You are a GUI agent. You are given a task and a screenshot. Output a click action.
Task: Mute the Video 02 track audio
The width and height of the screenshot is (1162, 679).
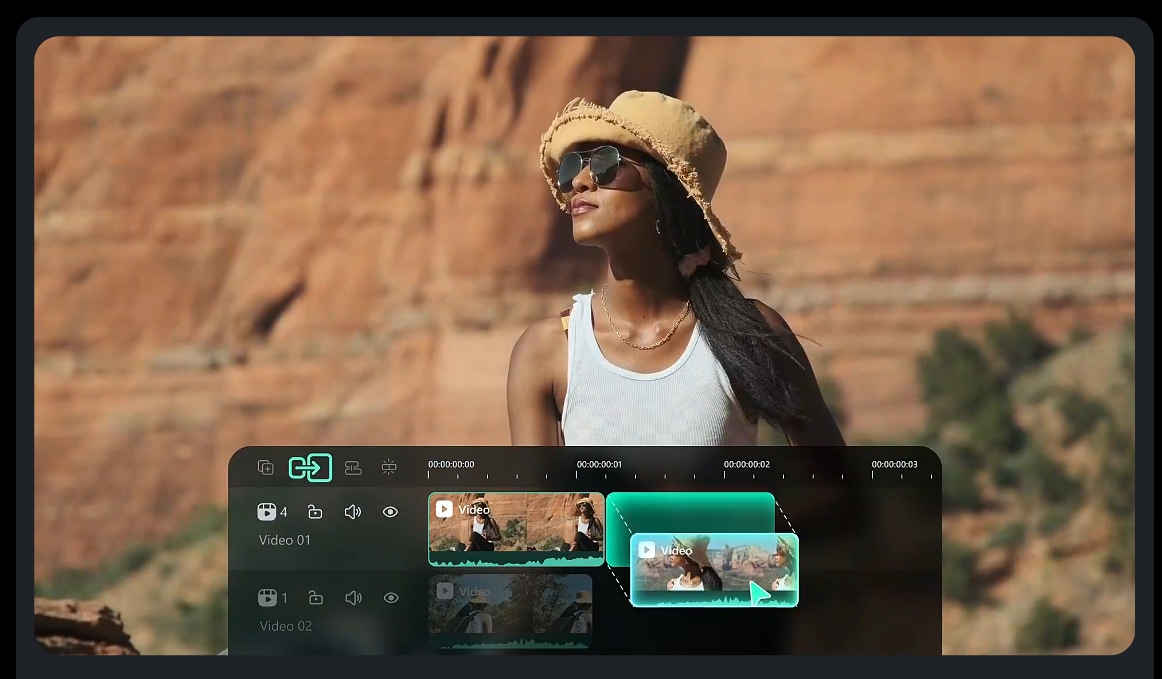[x=353, y=597]
